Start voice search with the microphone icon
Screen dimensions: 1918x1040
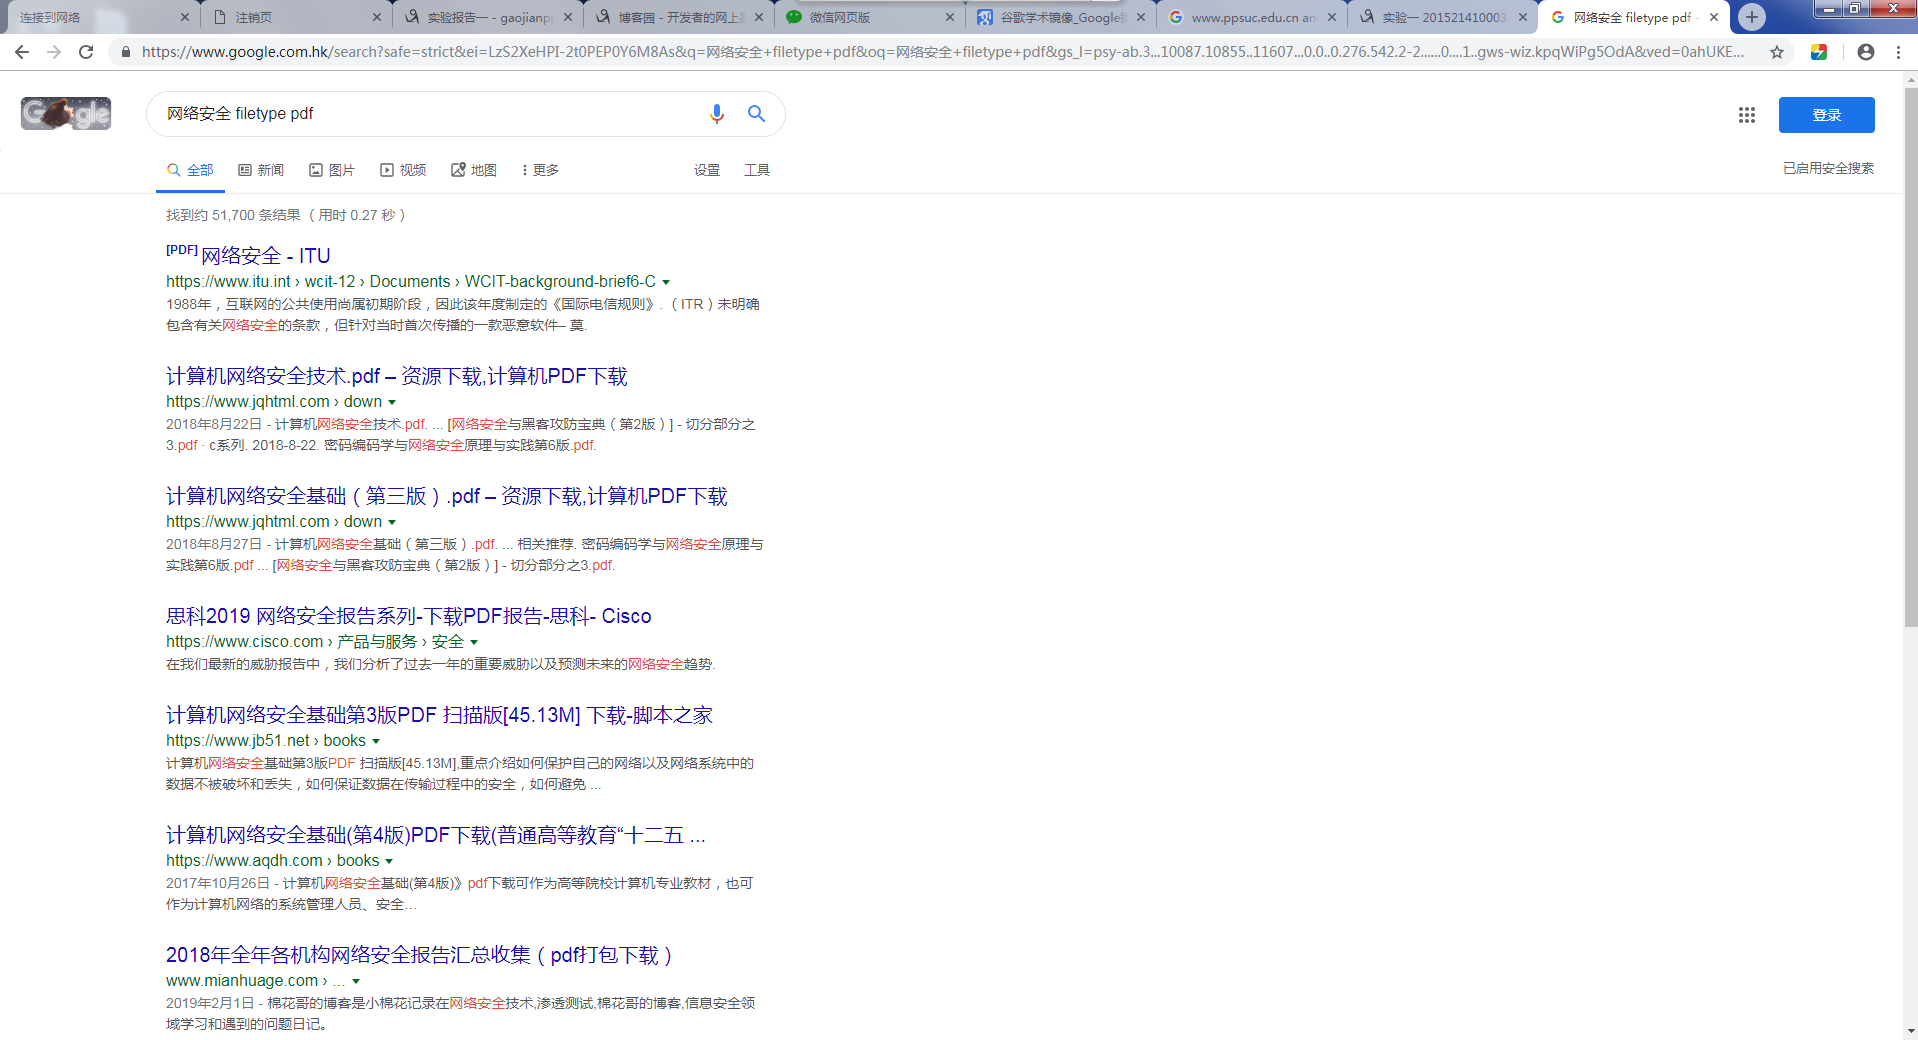[x=717, y=114]
